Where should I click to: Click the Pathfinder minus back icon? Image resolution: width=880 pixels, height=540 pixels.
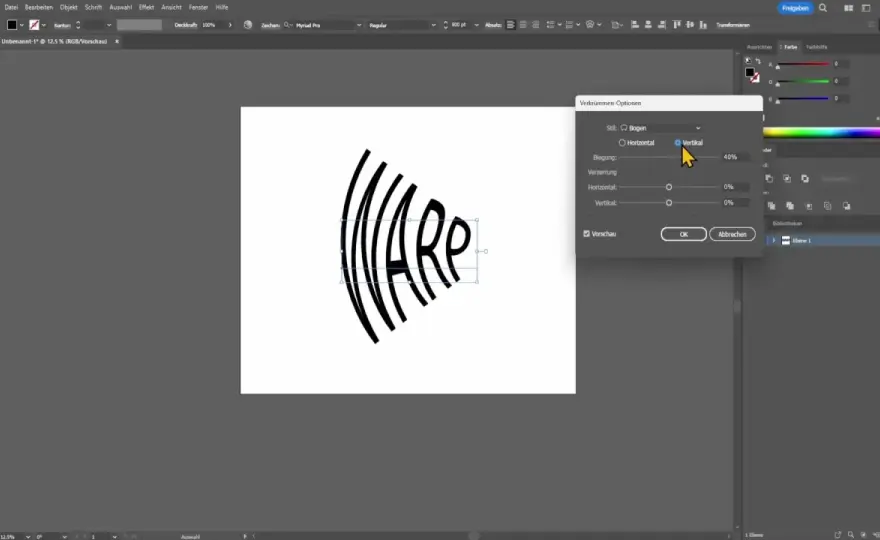click(x=846, y=206)
